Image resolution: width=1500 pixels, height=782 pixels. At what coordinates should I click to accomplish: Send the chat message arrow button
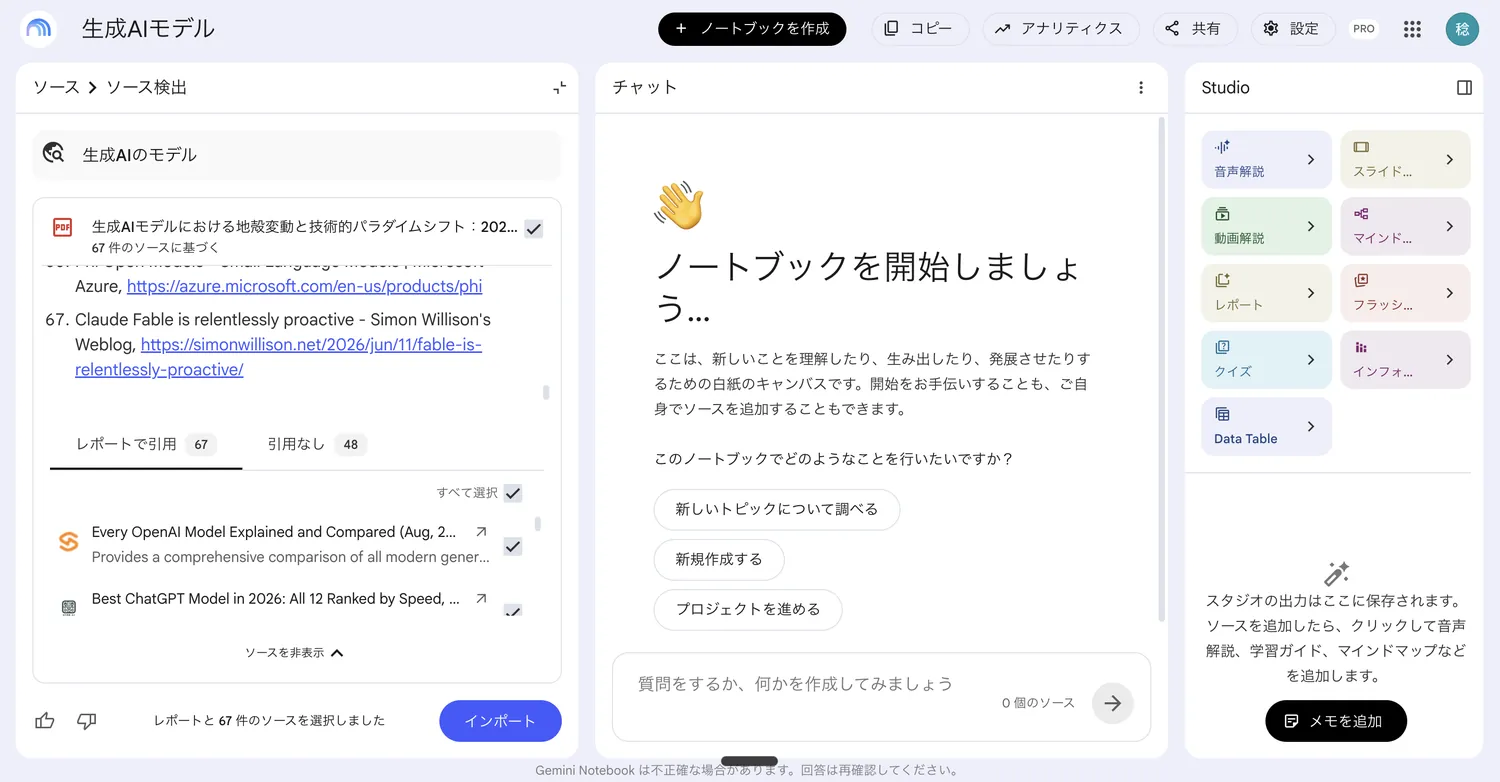point(1112,703)
